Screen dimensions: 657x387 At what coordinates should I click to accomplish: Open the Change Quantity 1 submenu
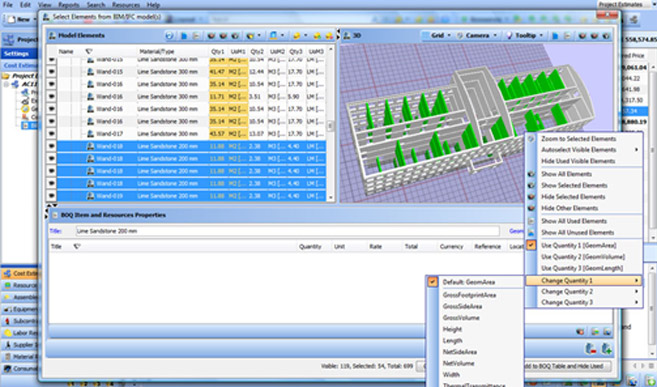(x=584, y=281)
